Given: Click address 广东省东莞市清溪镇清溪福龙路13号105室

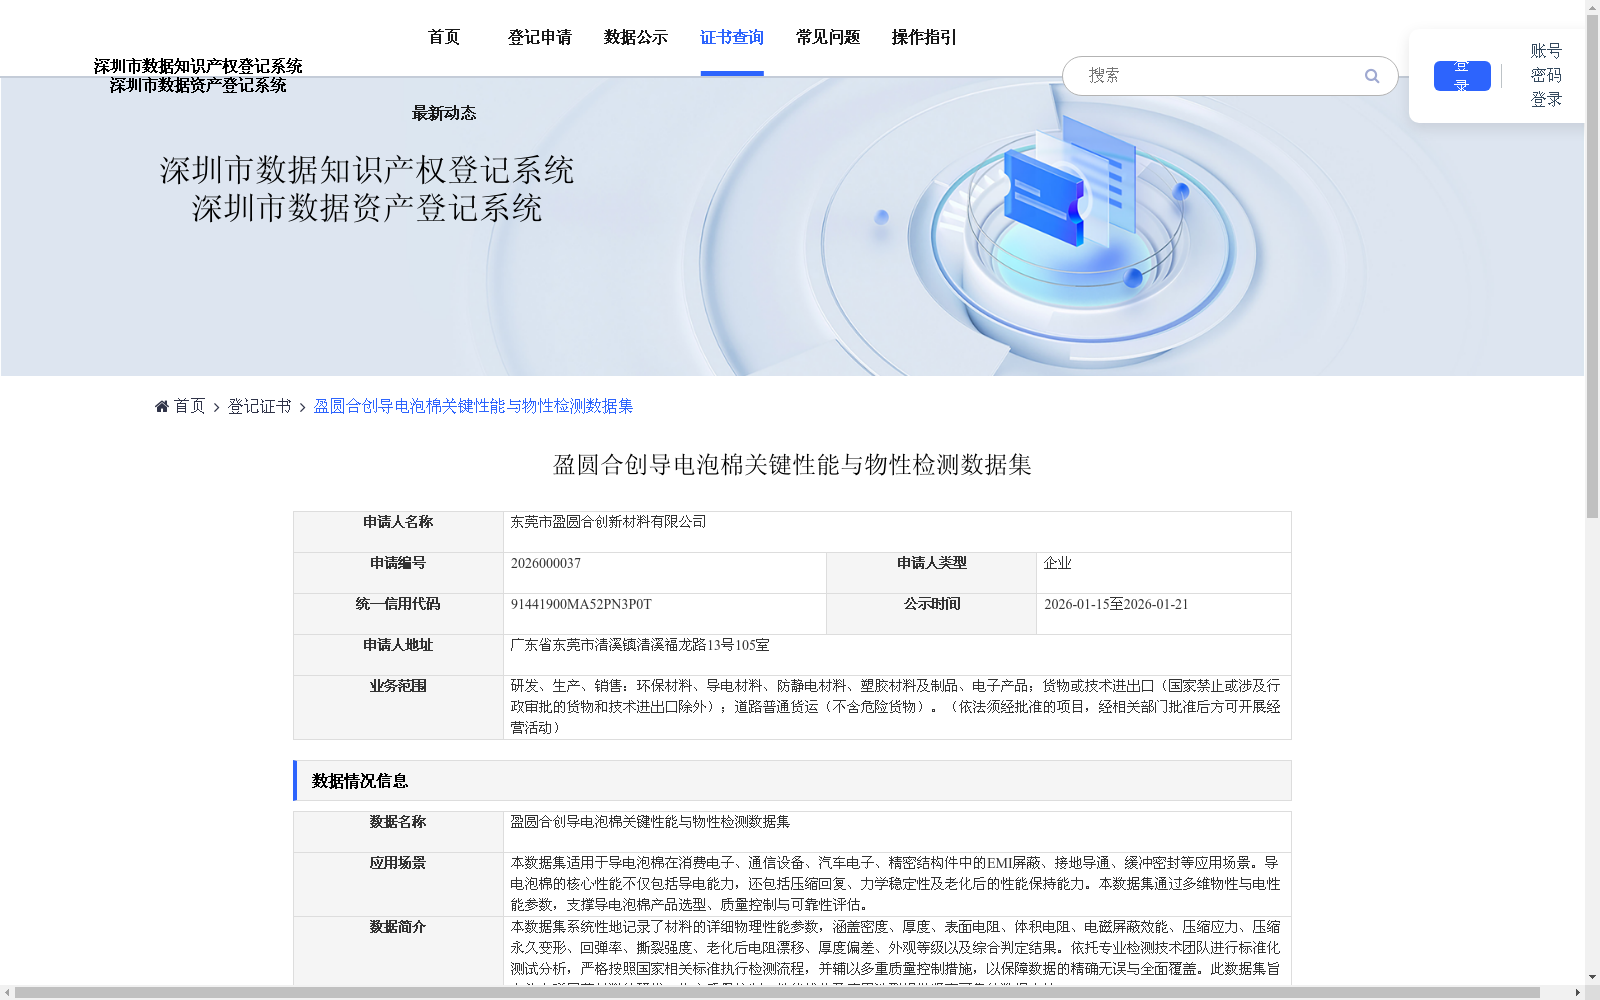Looking at the screenshot, I should tap(640, 645).
